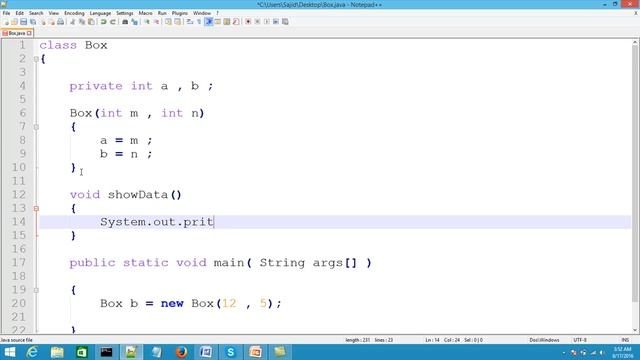Select the Box.java document tab

point(16,33)
